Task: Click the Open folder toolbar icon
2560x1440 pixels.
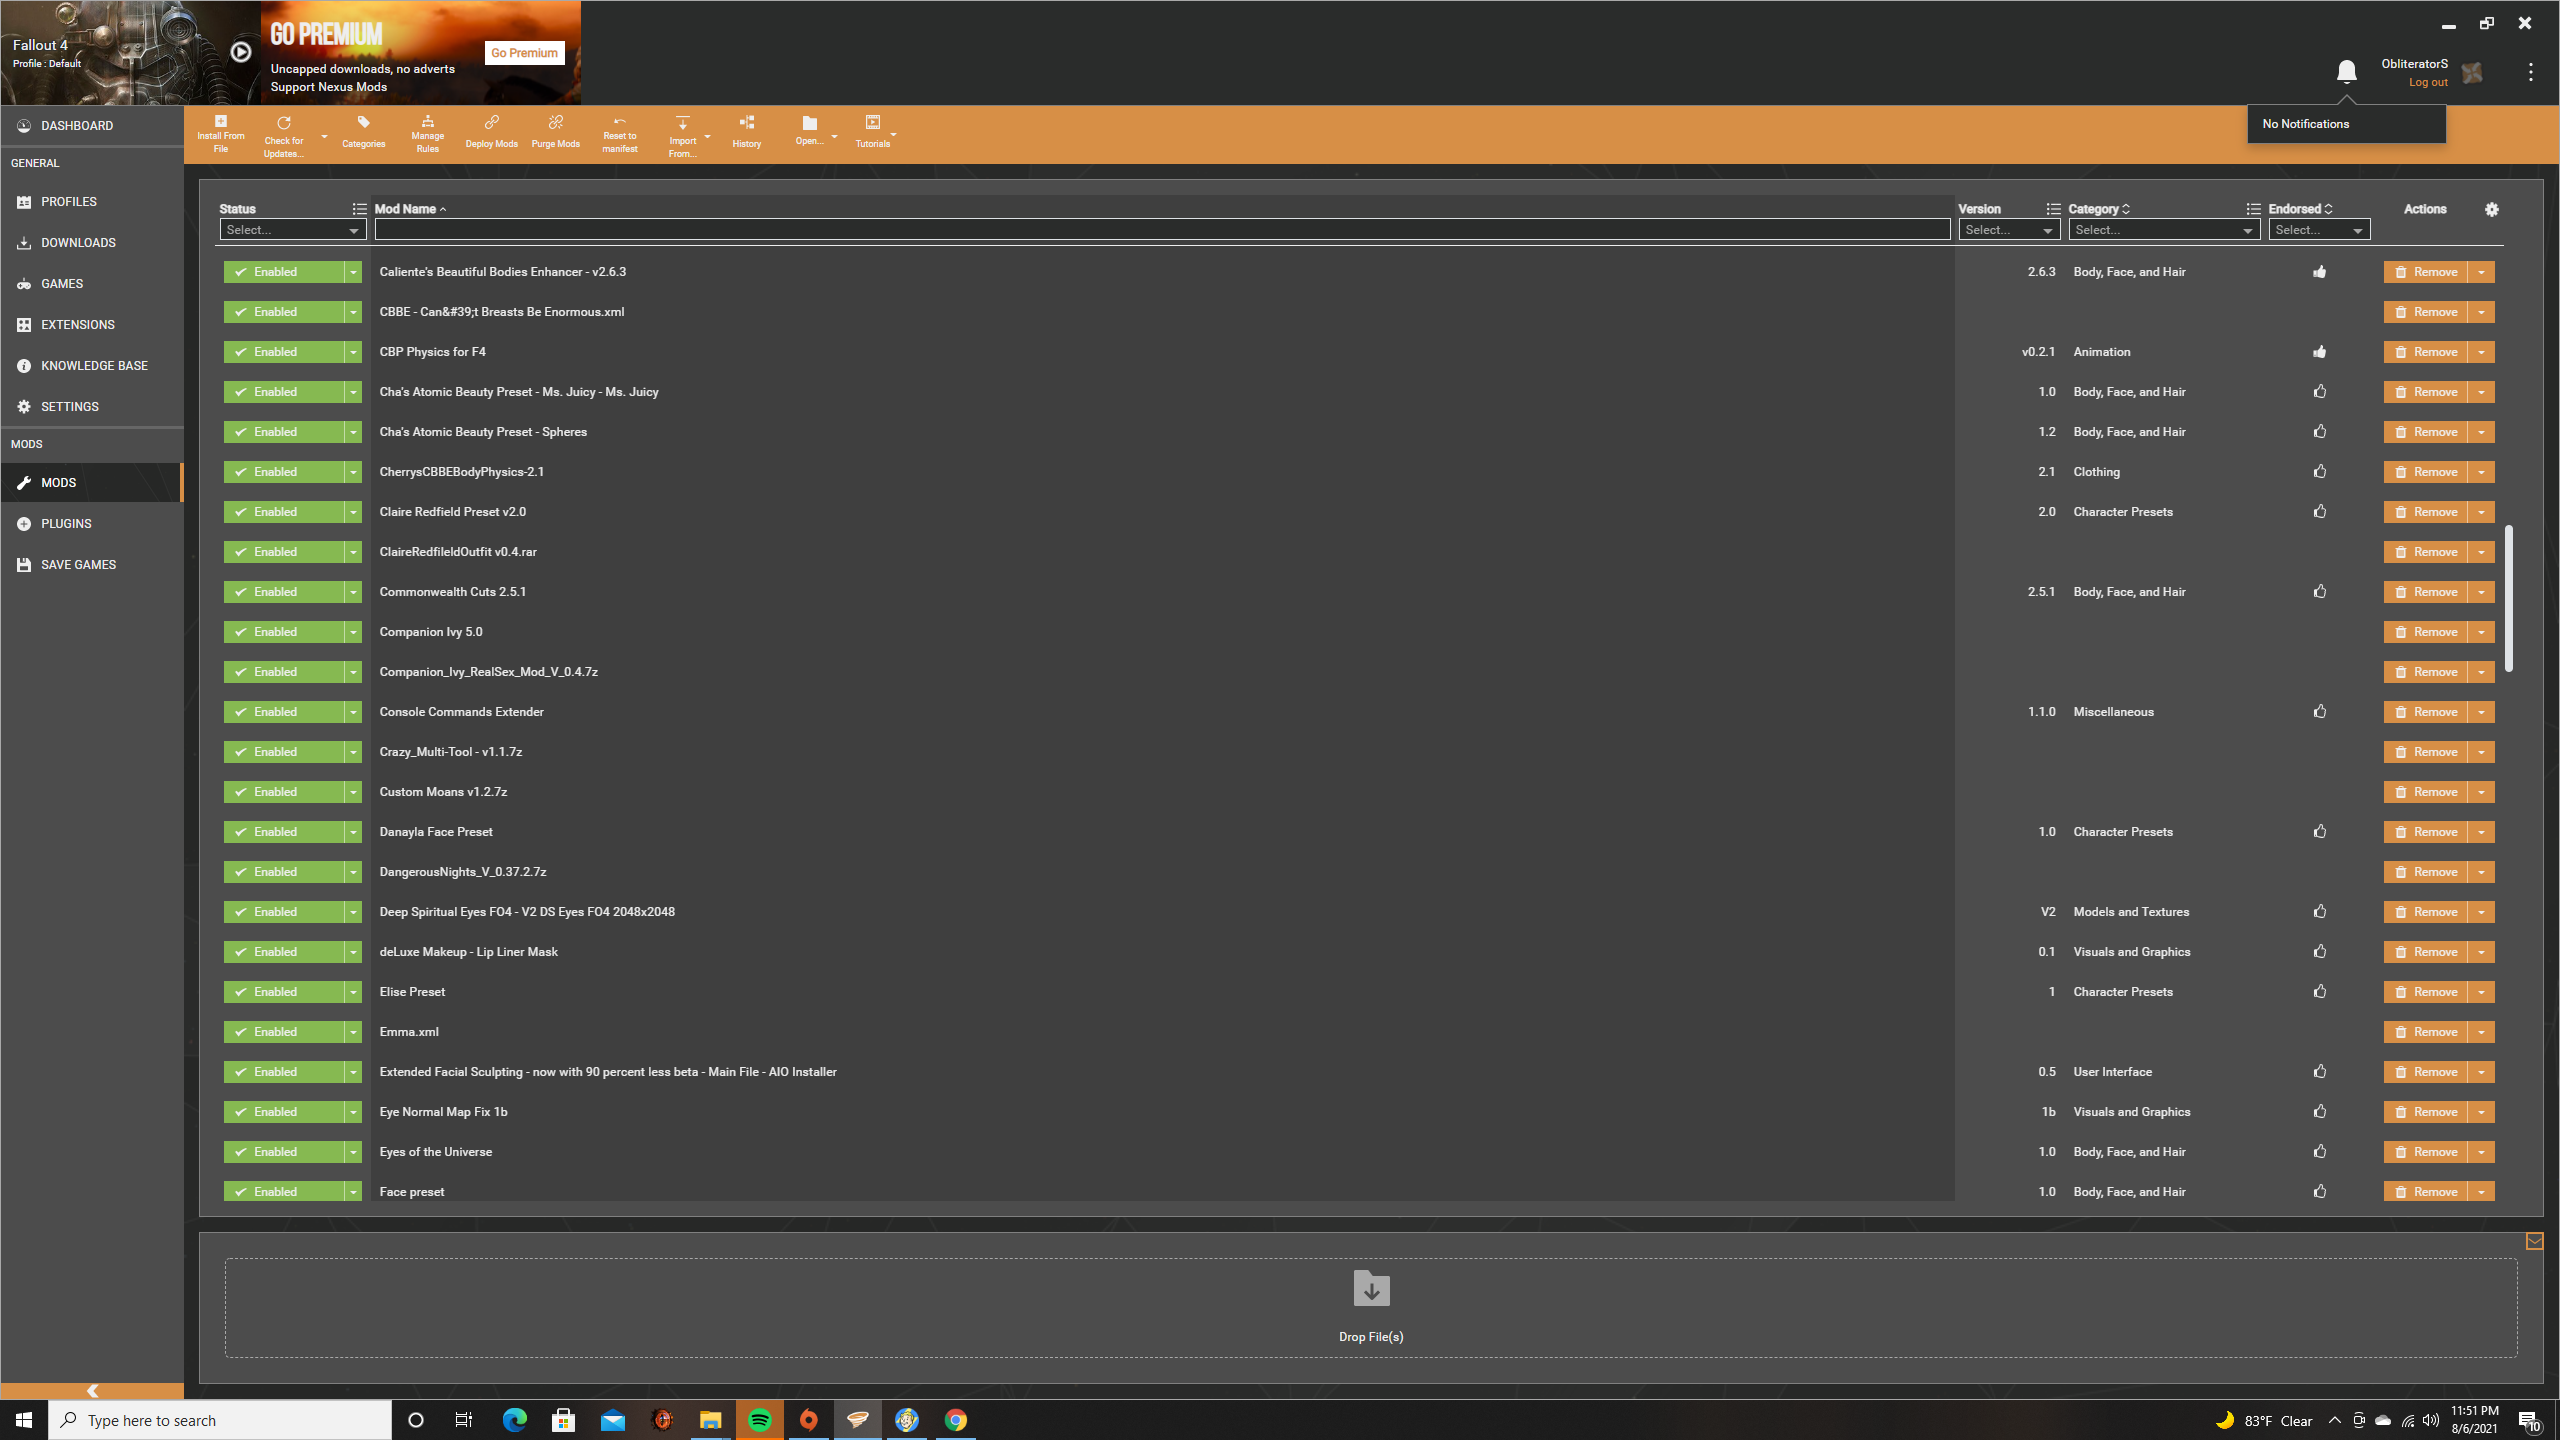Action: point(809,130)
